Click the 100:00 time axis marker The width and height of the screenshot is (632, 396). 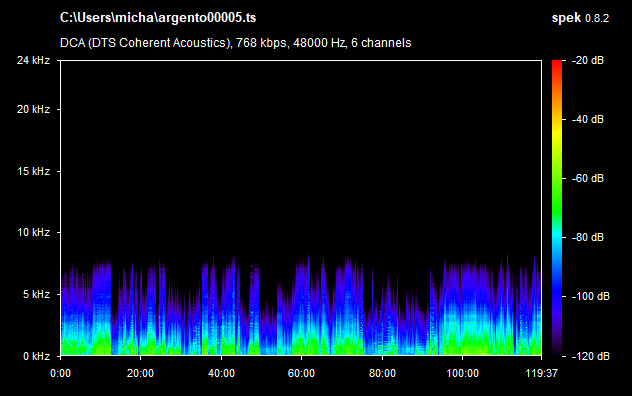pyautogui.click(x=462, y=373)
